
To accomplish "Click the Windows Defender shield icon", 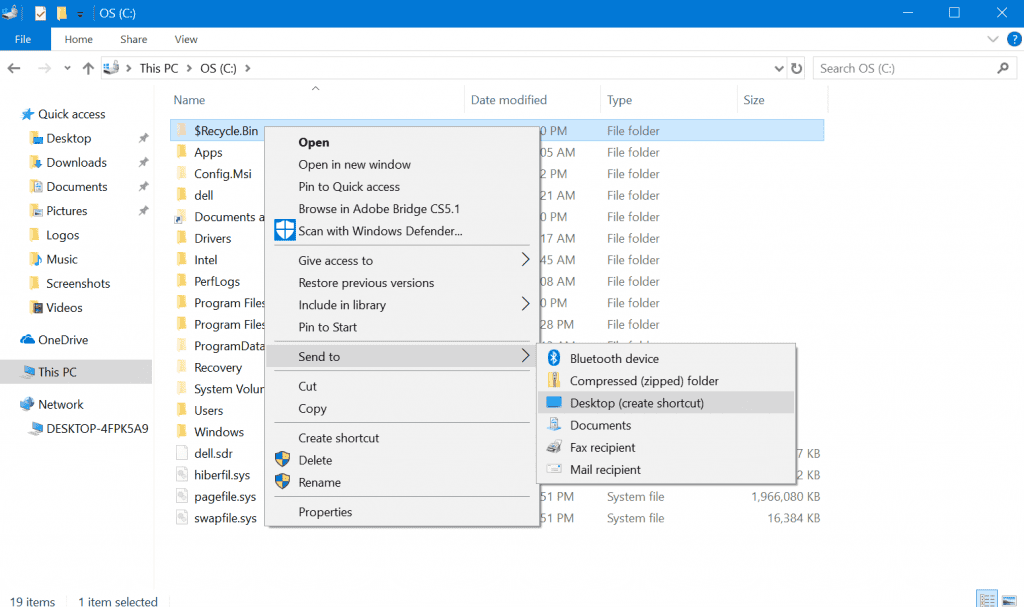I will [285, 230].
